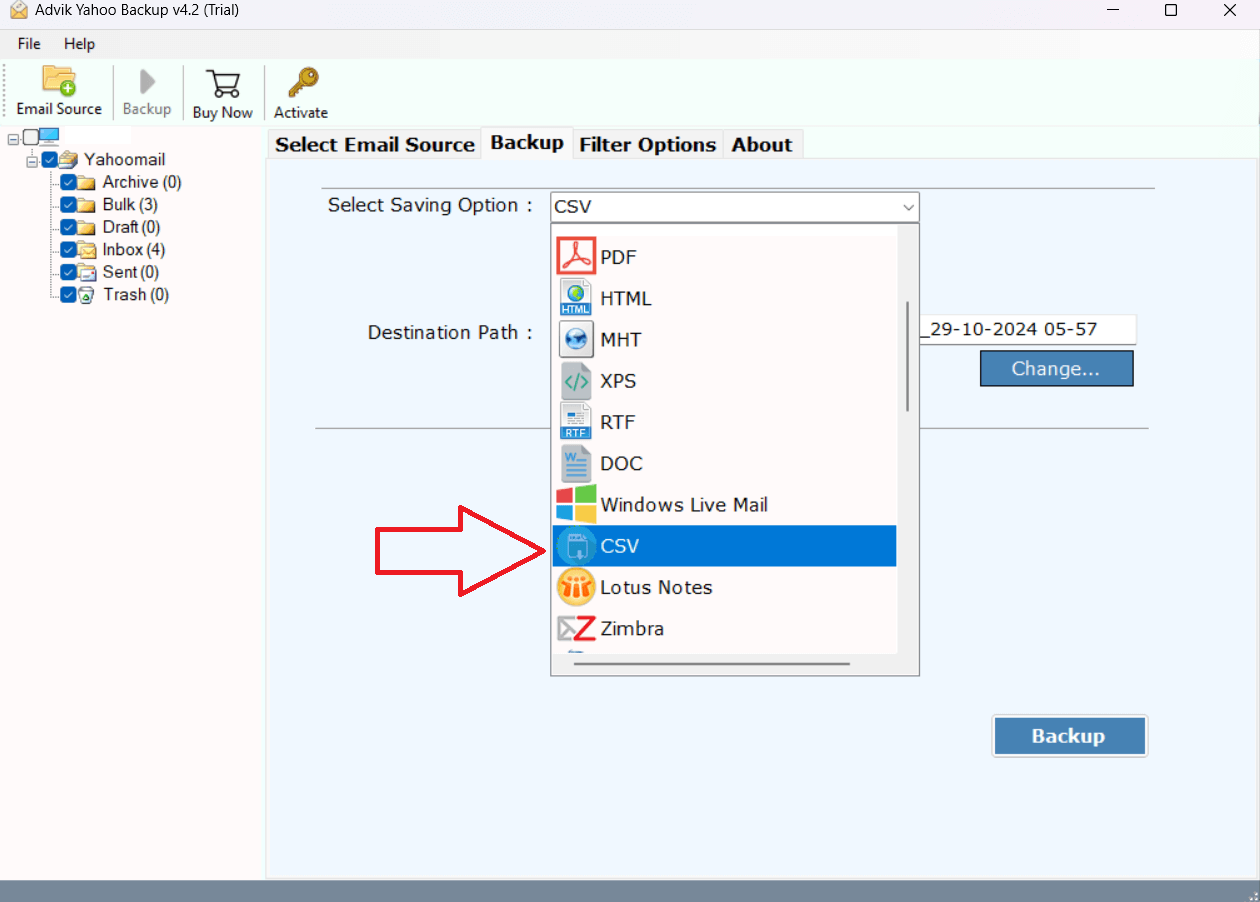
Task: Click the format list horizontal scrollbar
Action: (x=711, y=663)
